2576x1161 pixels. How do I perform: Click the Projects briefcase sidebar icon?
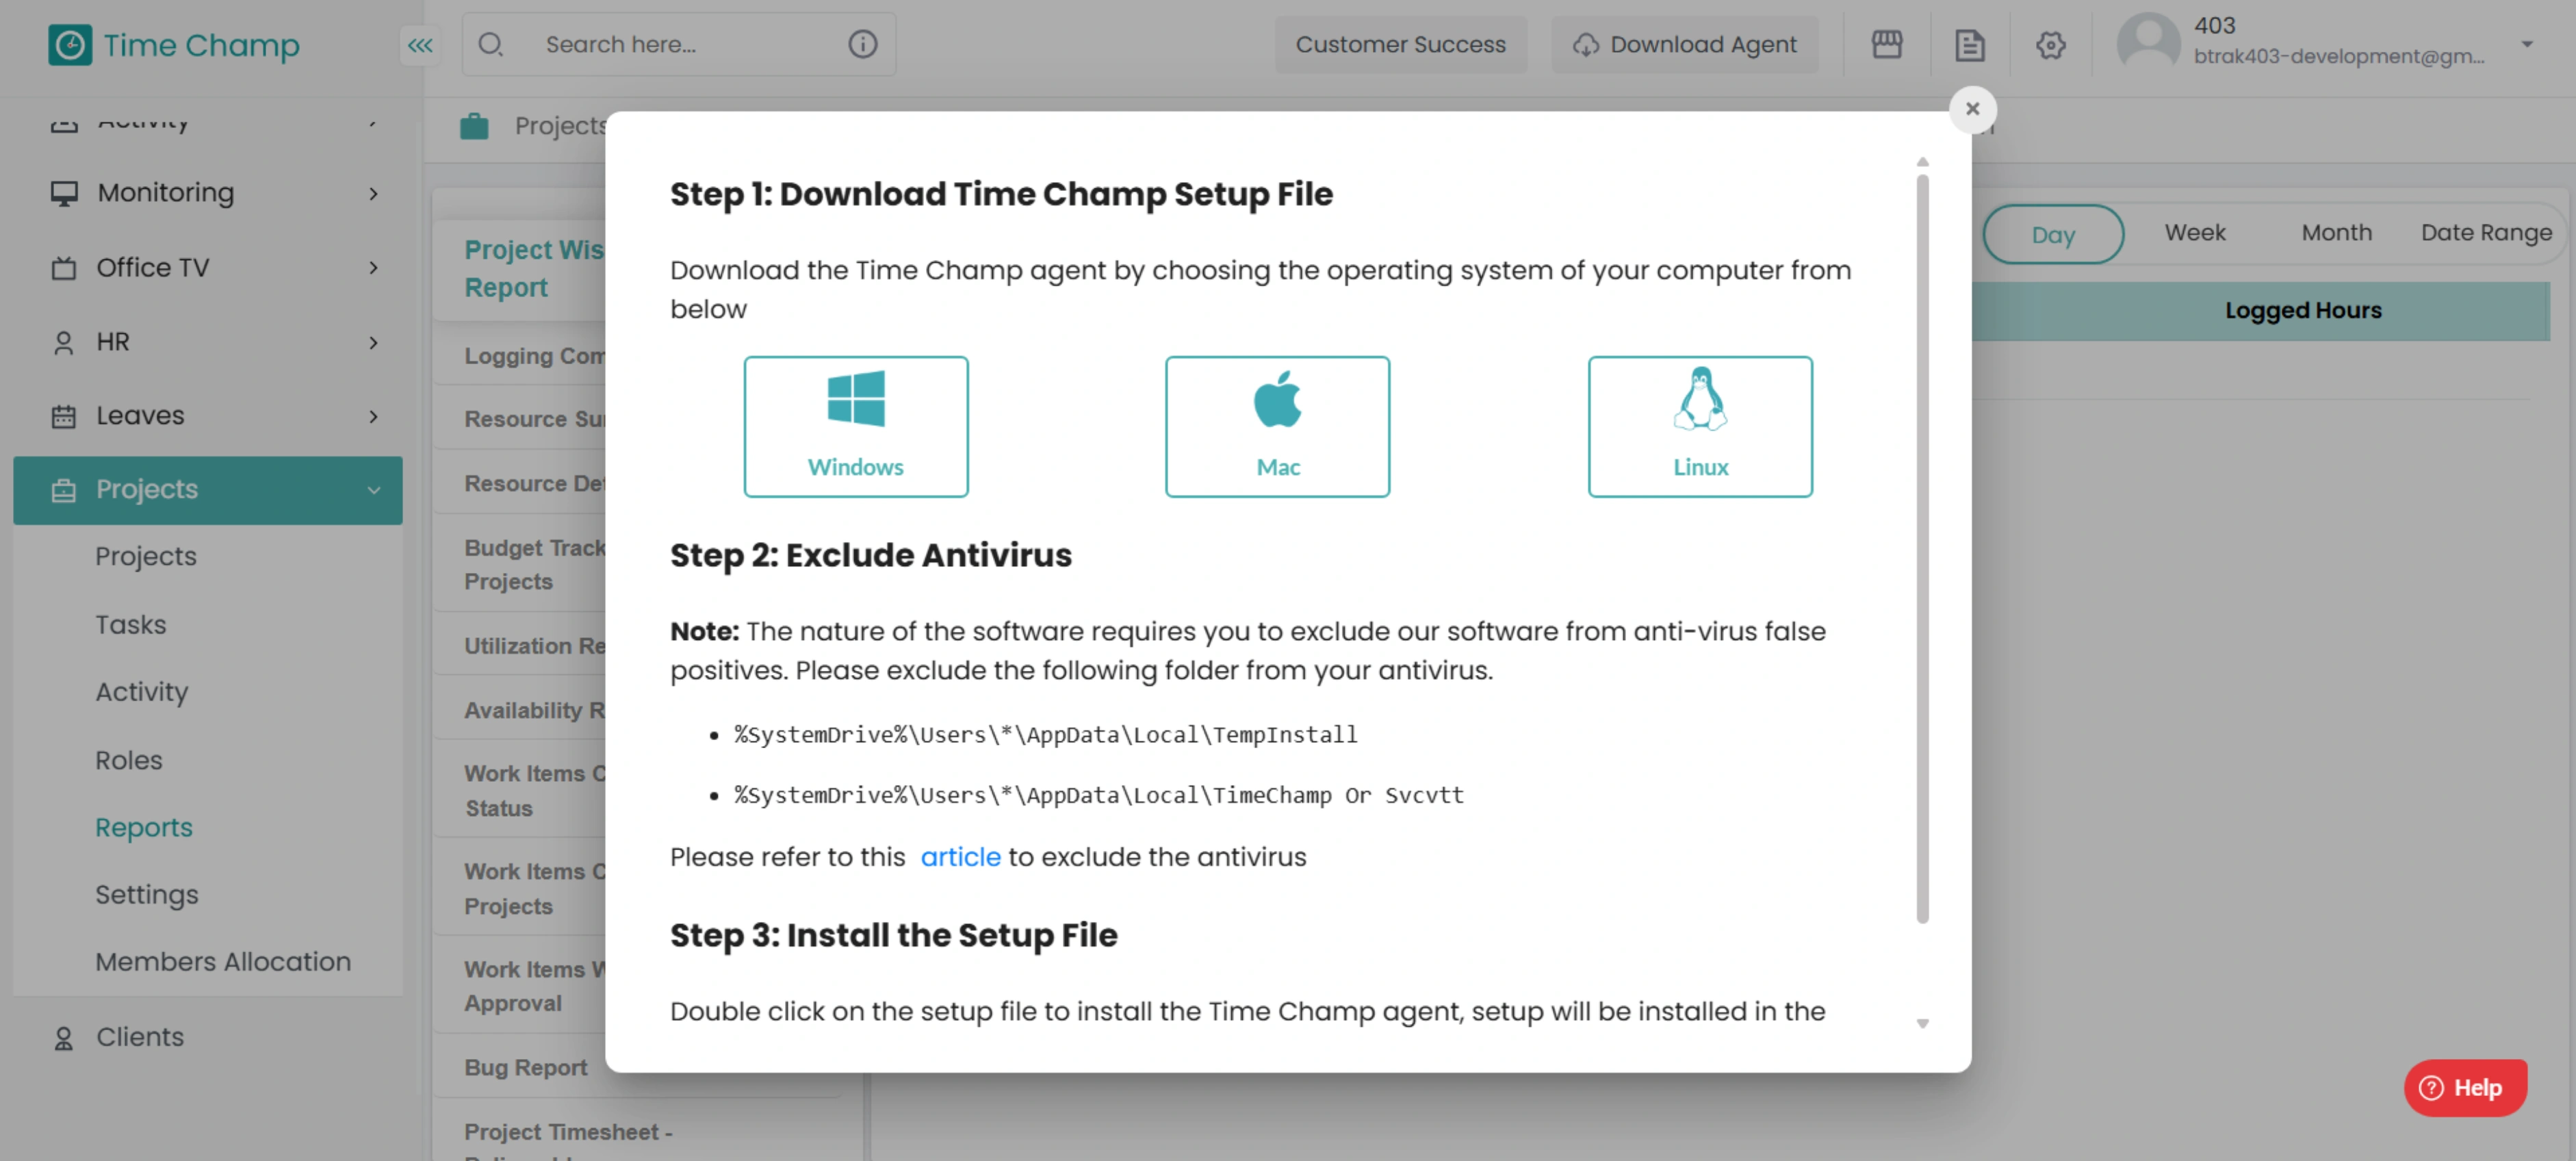[64, 490]
